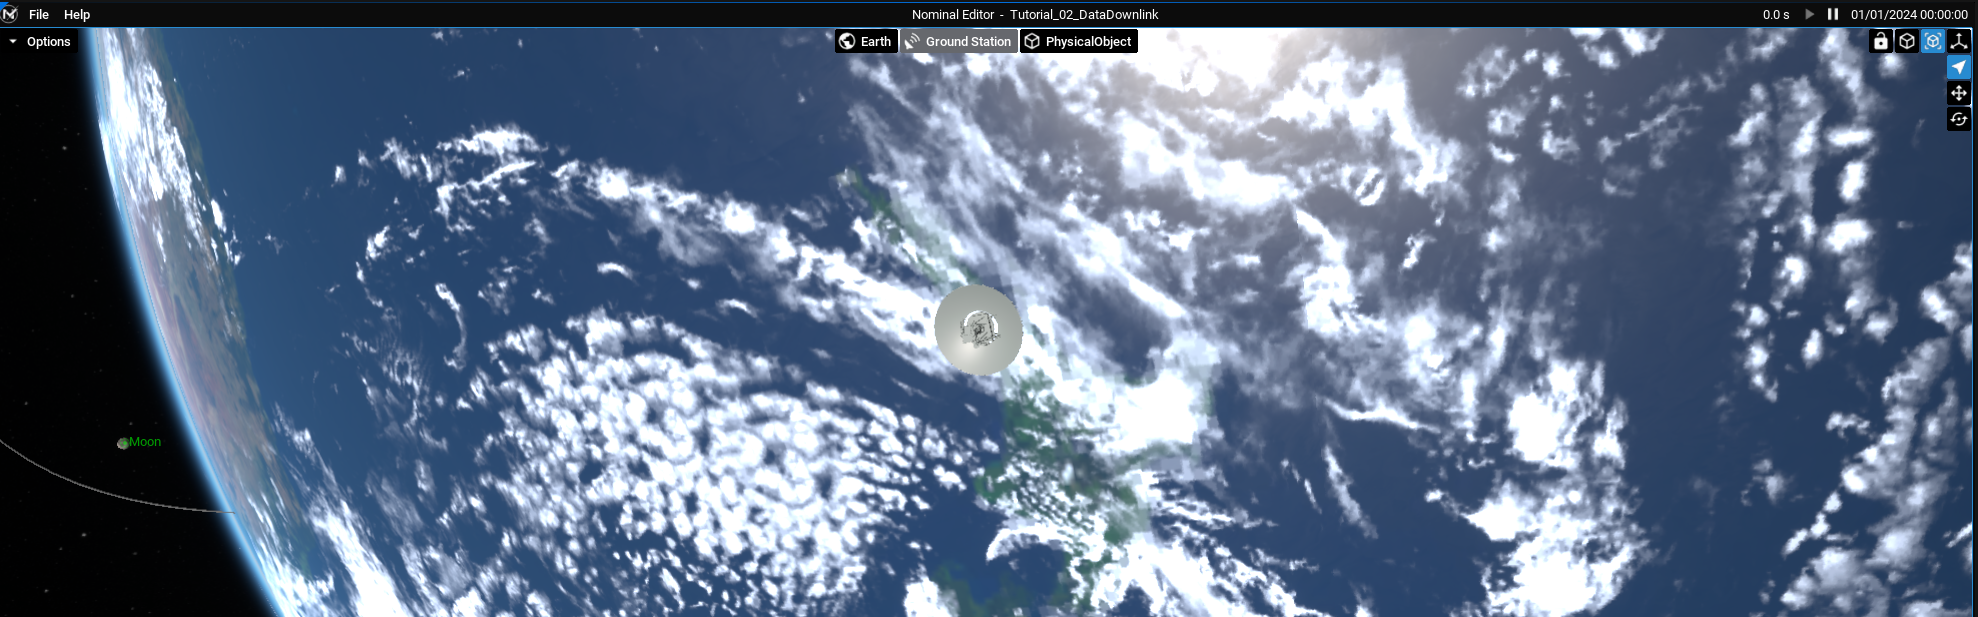Click the plain cube view icon
This screenshot has width=1978, height=617.
pos(1907,41)
